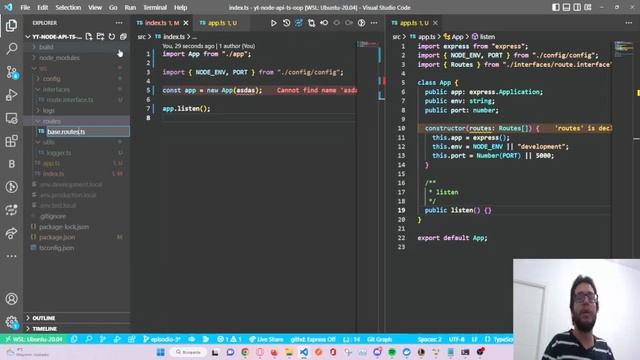Open the Source Control view
Screen dimensions: 640x360
(11, 72)
